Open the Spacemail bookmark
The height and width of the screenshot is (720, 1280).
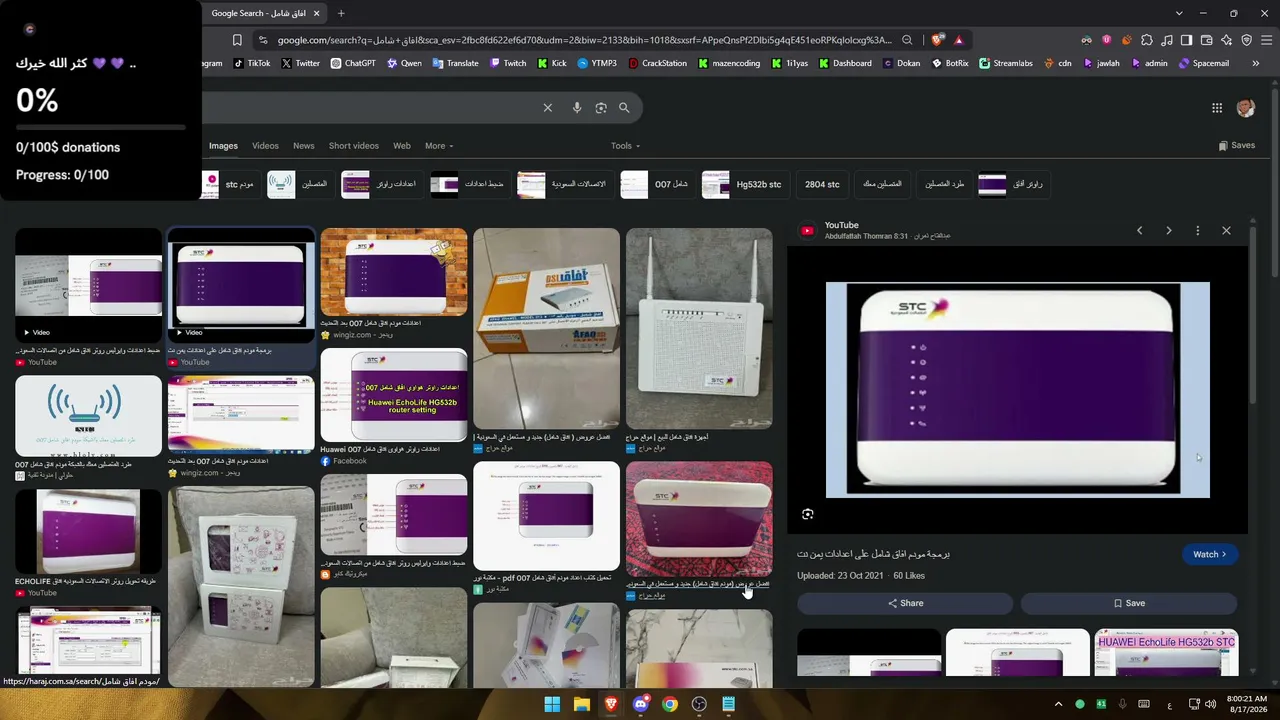1204,63
